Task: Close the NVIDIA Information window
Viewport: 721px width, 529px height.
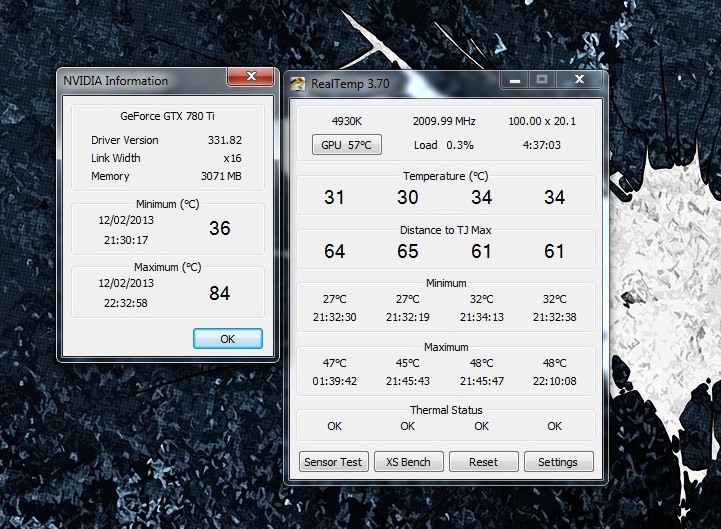Action: [x=251, y=76]
